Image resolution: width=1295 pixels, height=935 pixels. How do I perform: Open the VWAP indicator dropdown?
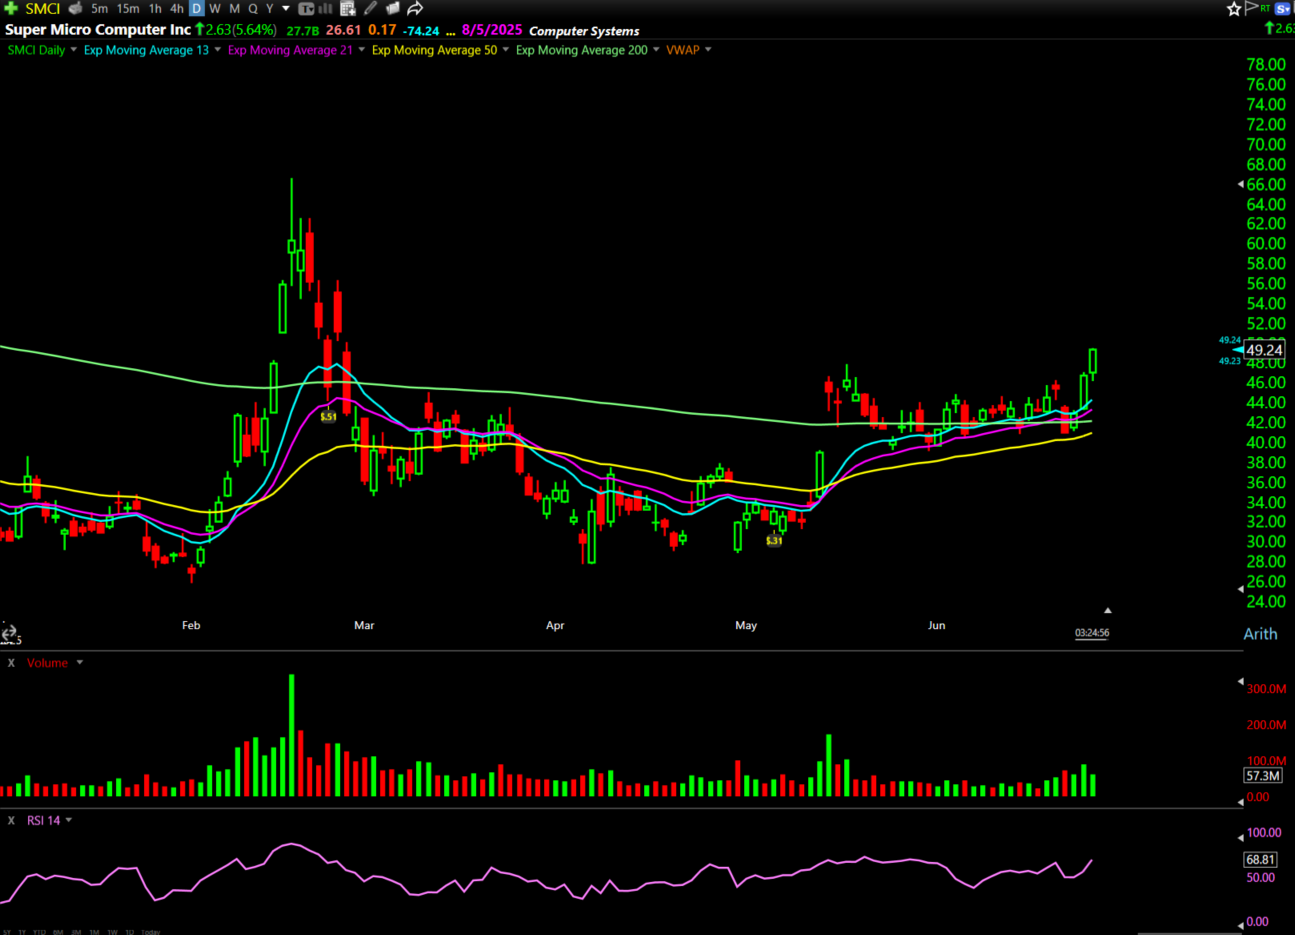(709, 50)
